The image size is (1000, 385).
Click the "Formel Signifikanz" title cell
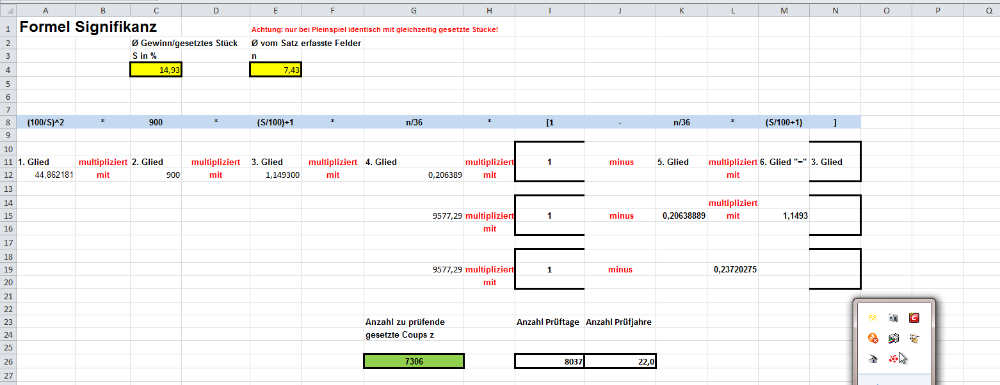(88, 27)
